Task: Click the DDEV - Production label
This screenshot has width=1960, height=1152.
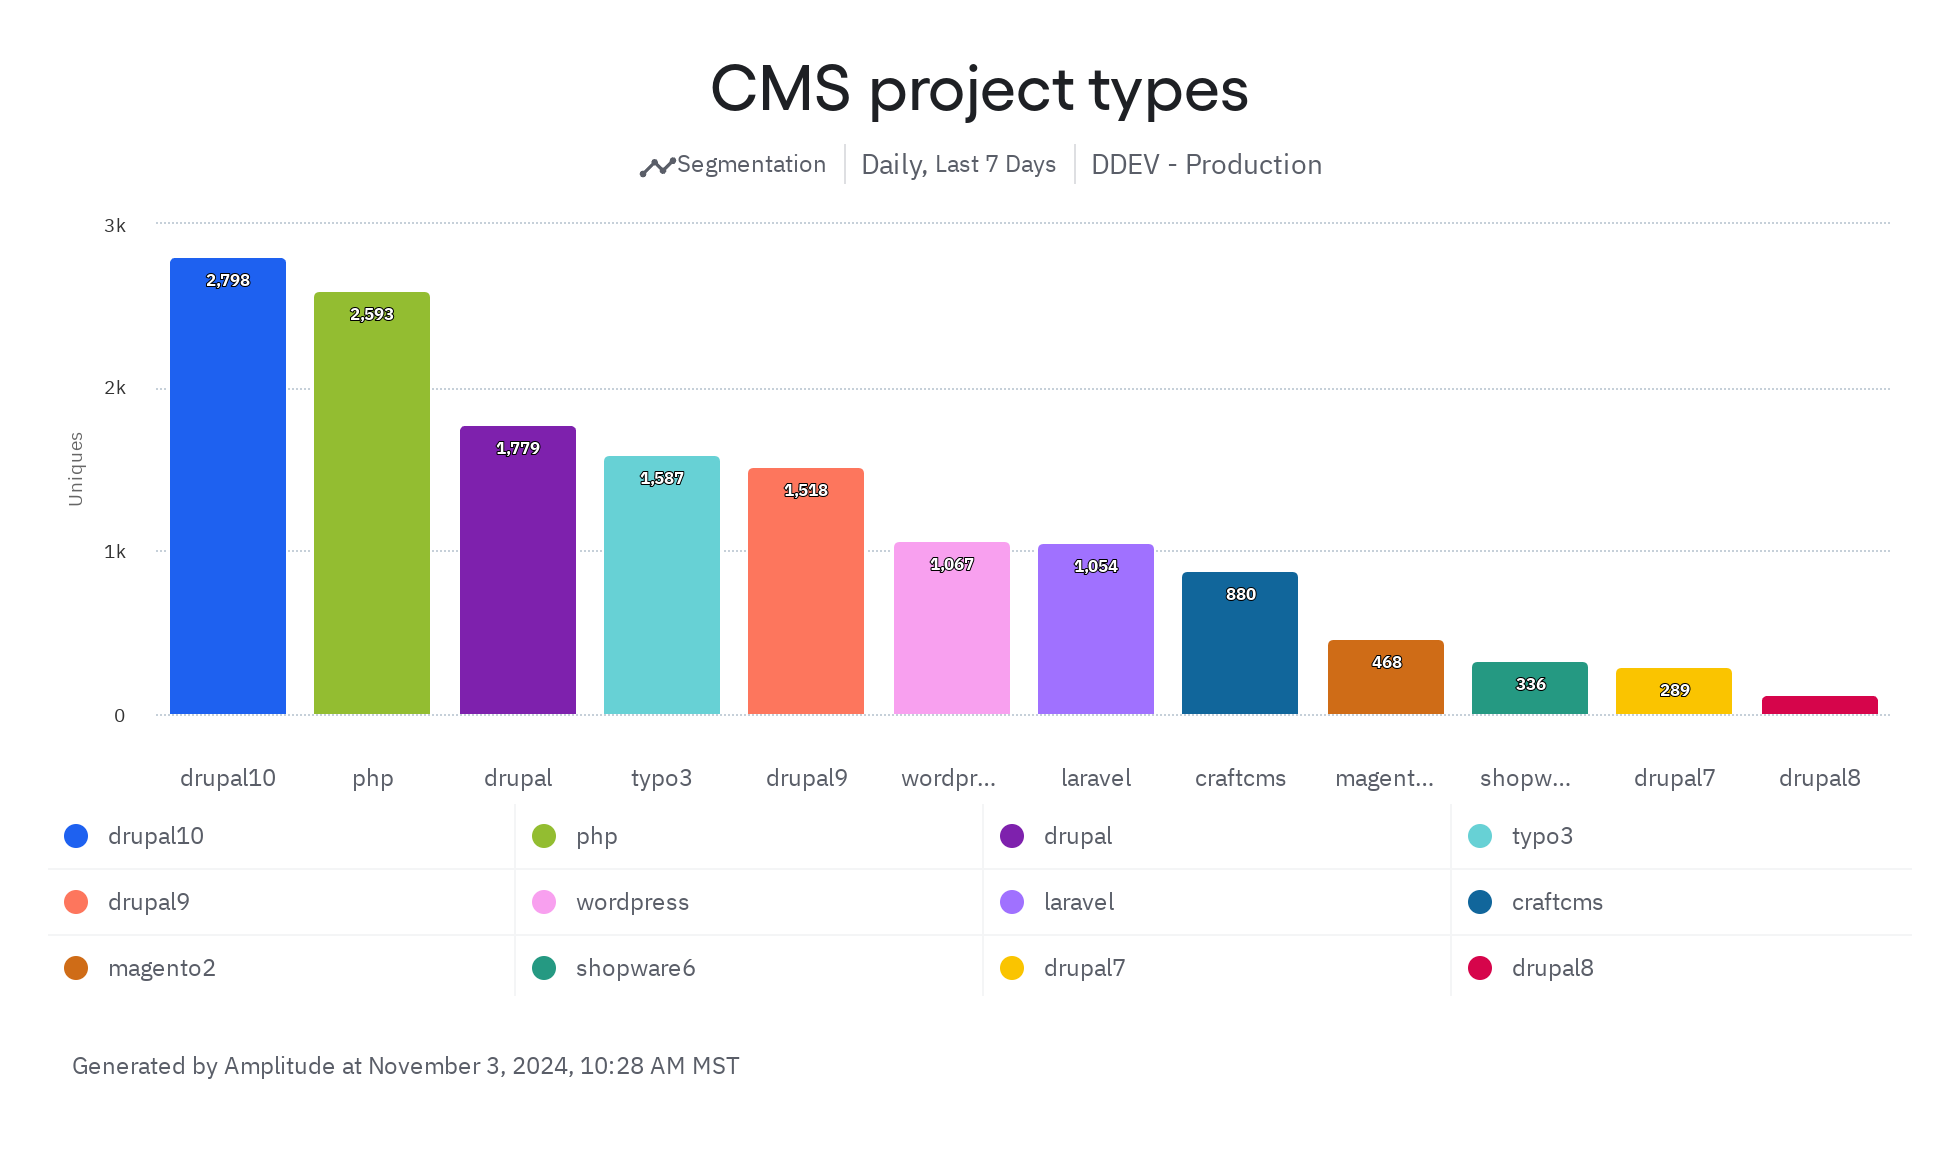Action: 1206,165
